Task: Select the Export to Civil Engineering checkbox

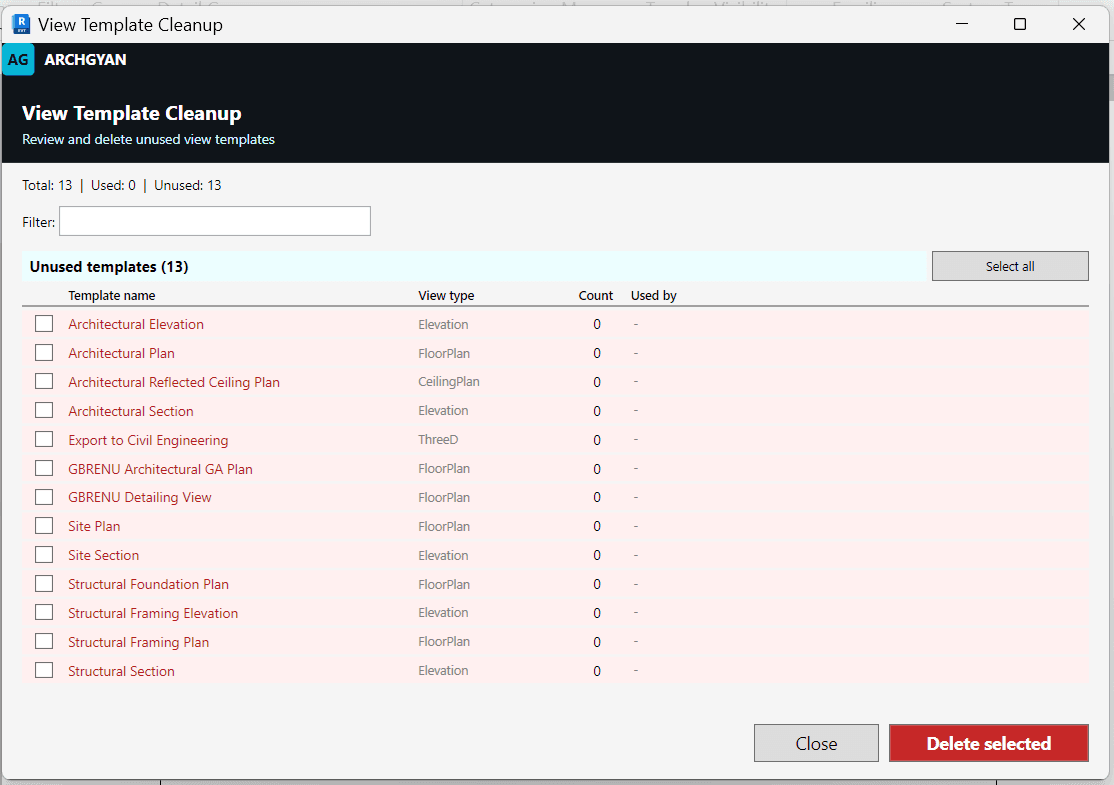Action: click(x=44, y=440)
